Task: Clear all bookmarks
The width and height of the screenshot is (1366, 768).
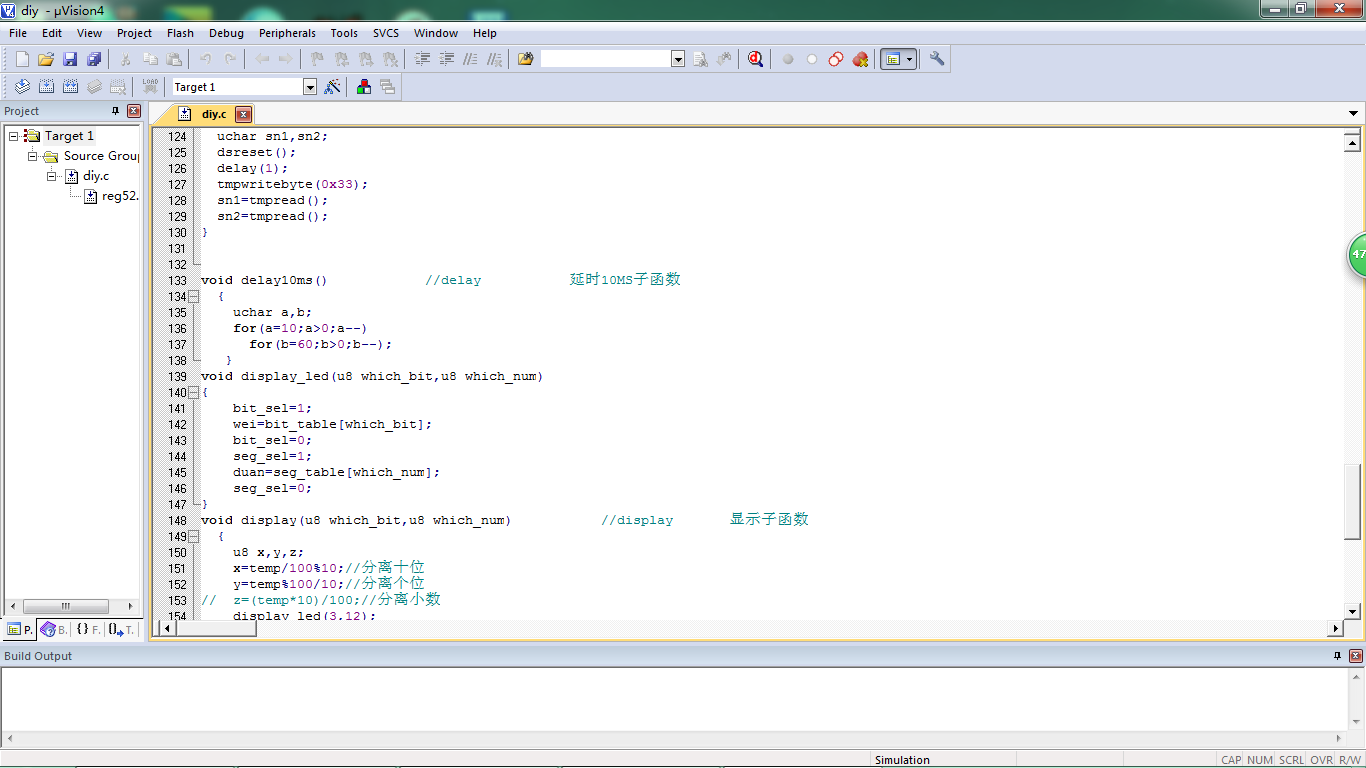Action: click(391, 60)
